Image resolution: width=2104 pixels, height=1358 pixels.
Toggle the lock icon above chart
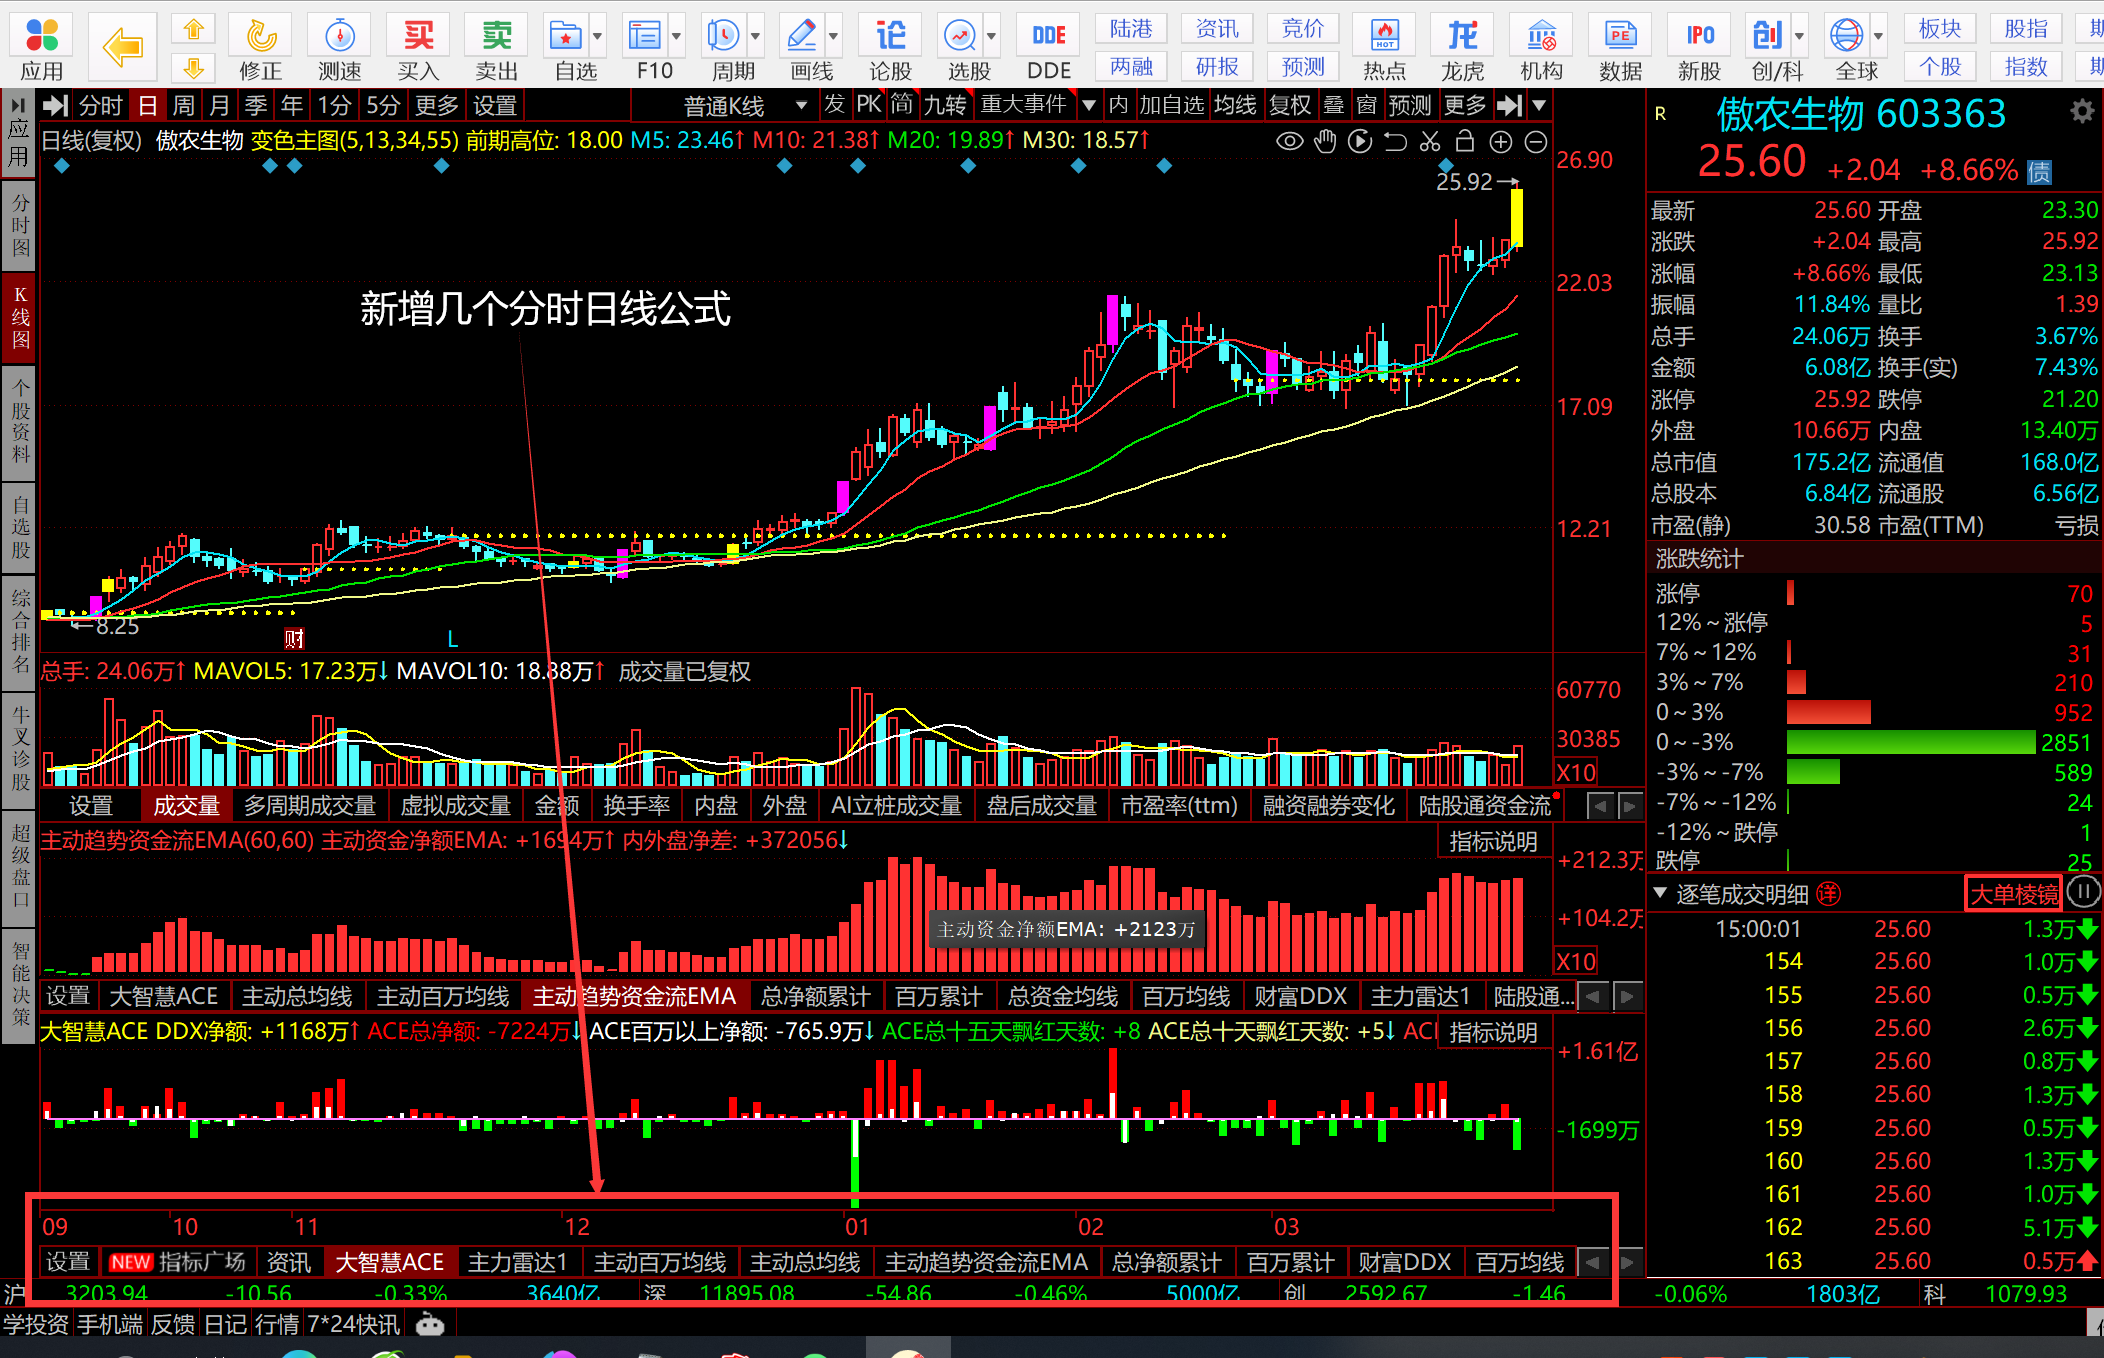tap(1465, 141)
